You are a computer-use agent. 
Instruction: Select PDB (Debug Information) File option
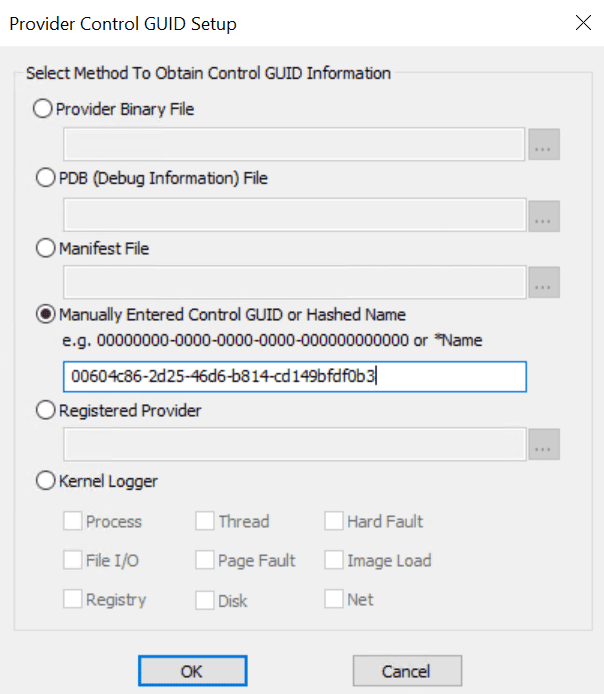point(44,179)
